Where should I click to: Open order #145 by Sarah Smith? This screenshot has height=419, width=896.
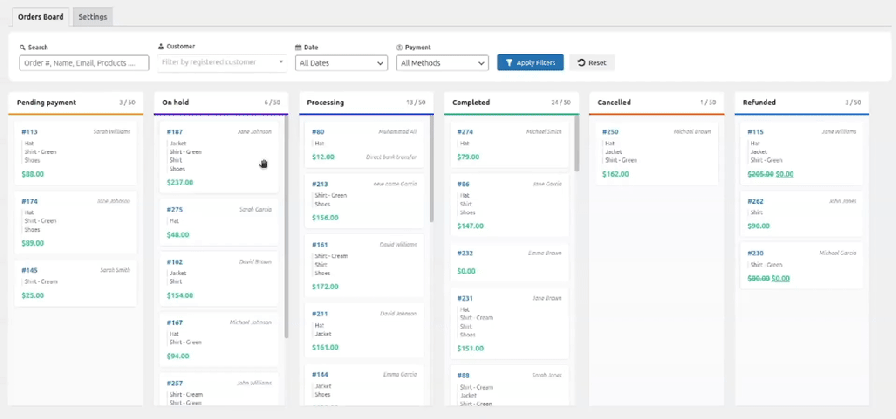pos(75,283)
